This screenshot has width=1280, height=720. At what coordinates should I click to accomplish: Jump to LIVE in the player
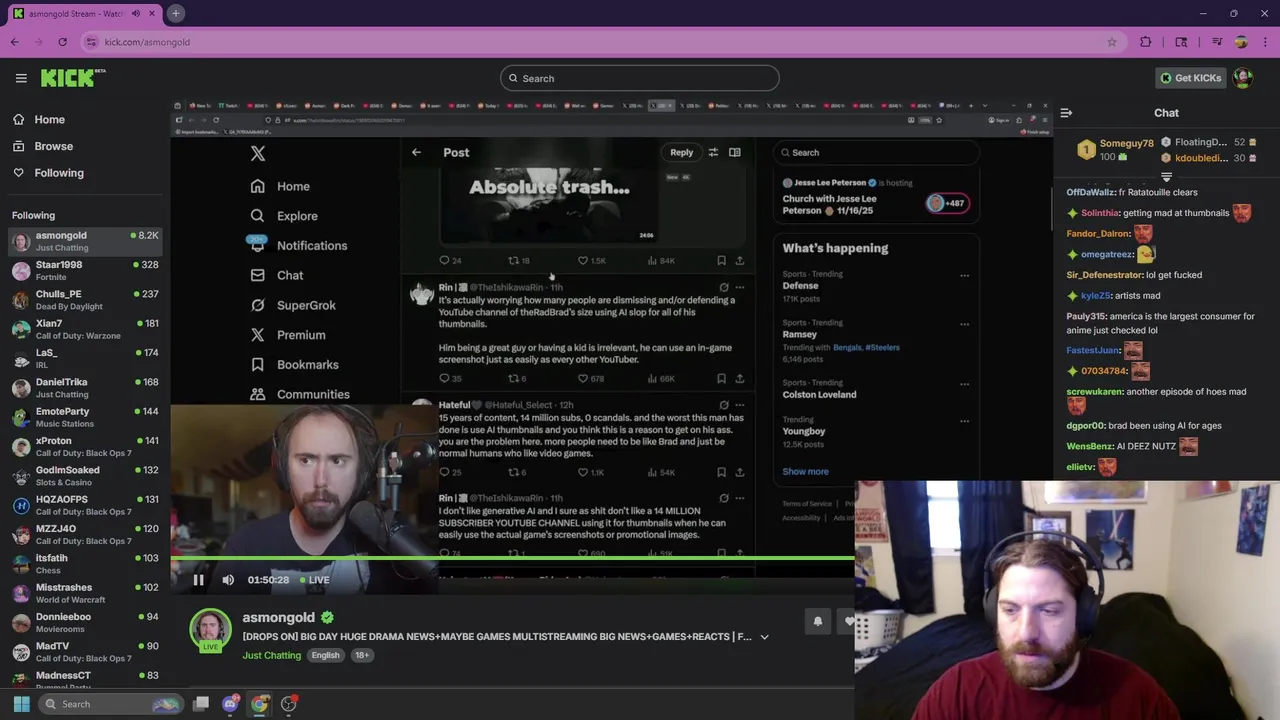313,580
